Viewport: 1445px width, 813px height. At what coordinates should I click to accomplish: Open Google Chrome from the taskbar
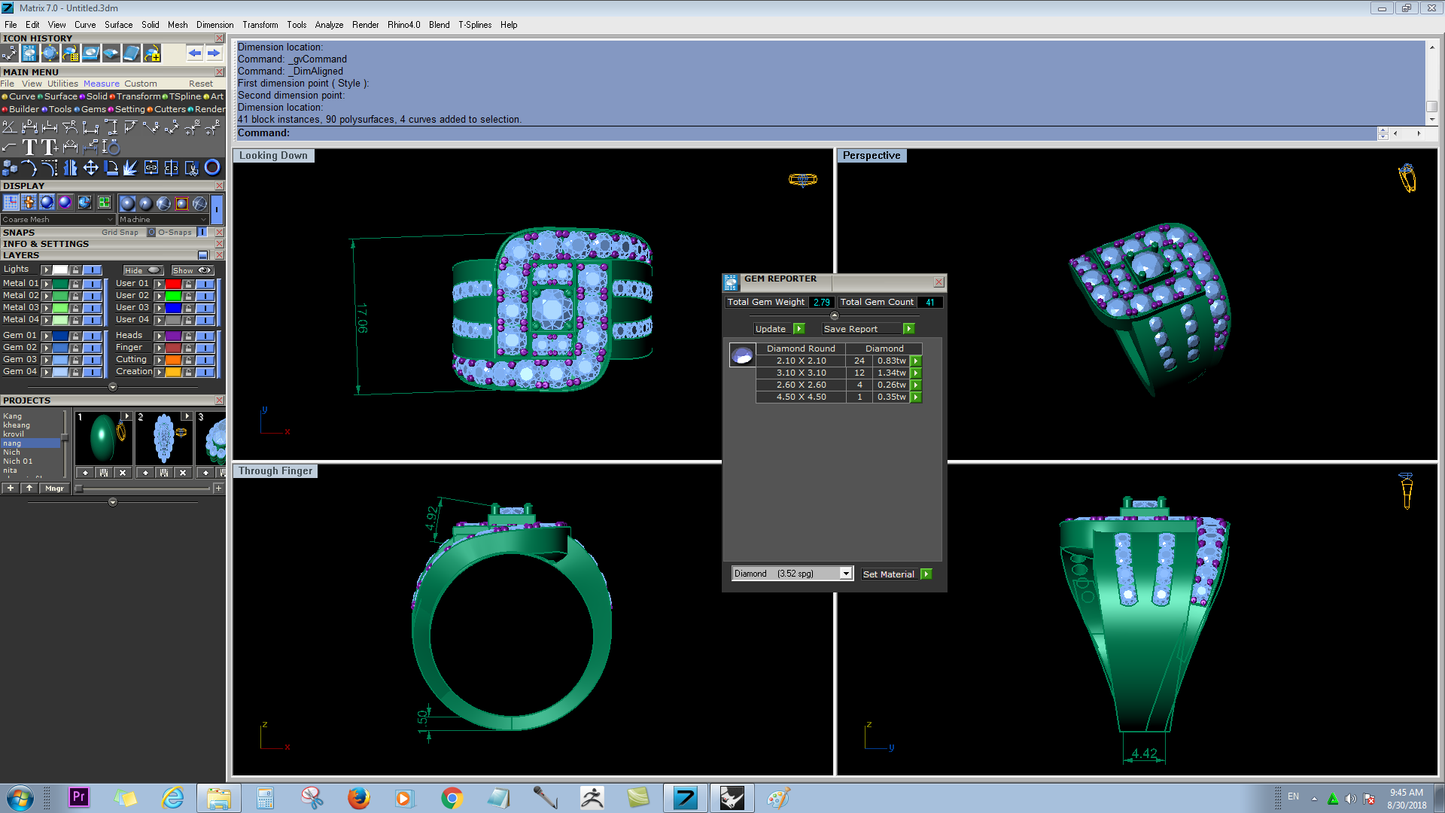(452, 798)
